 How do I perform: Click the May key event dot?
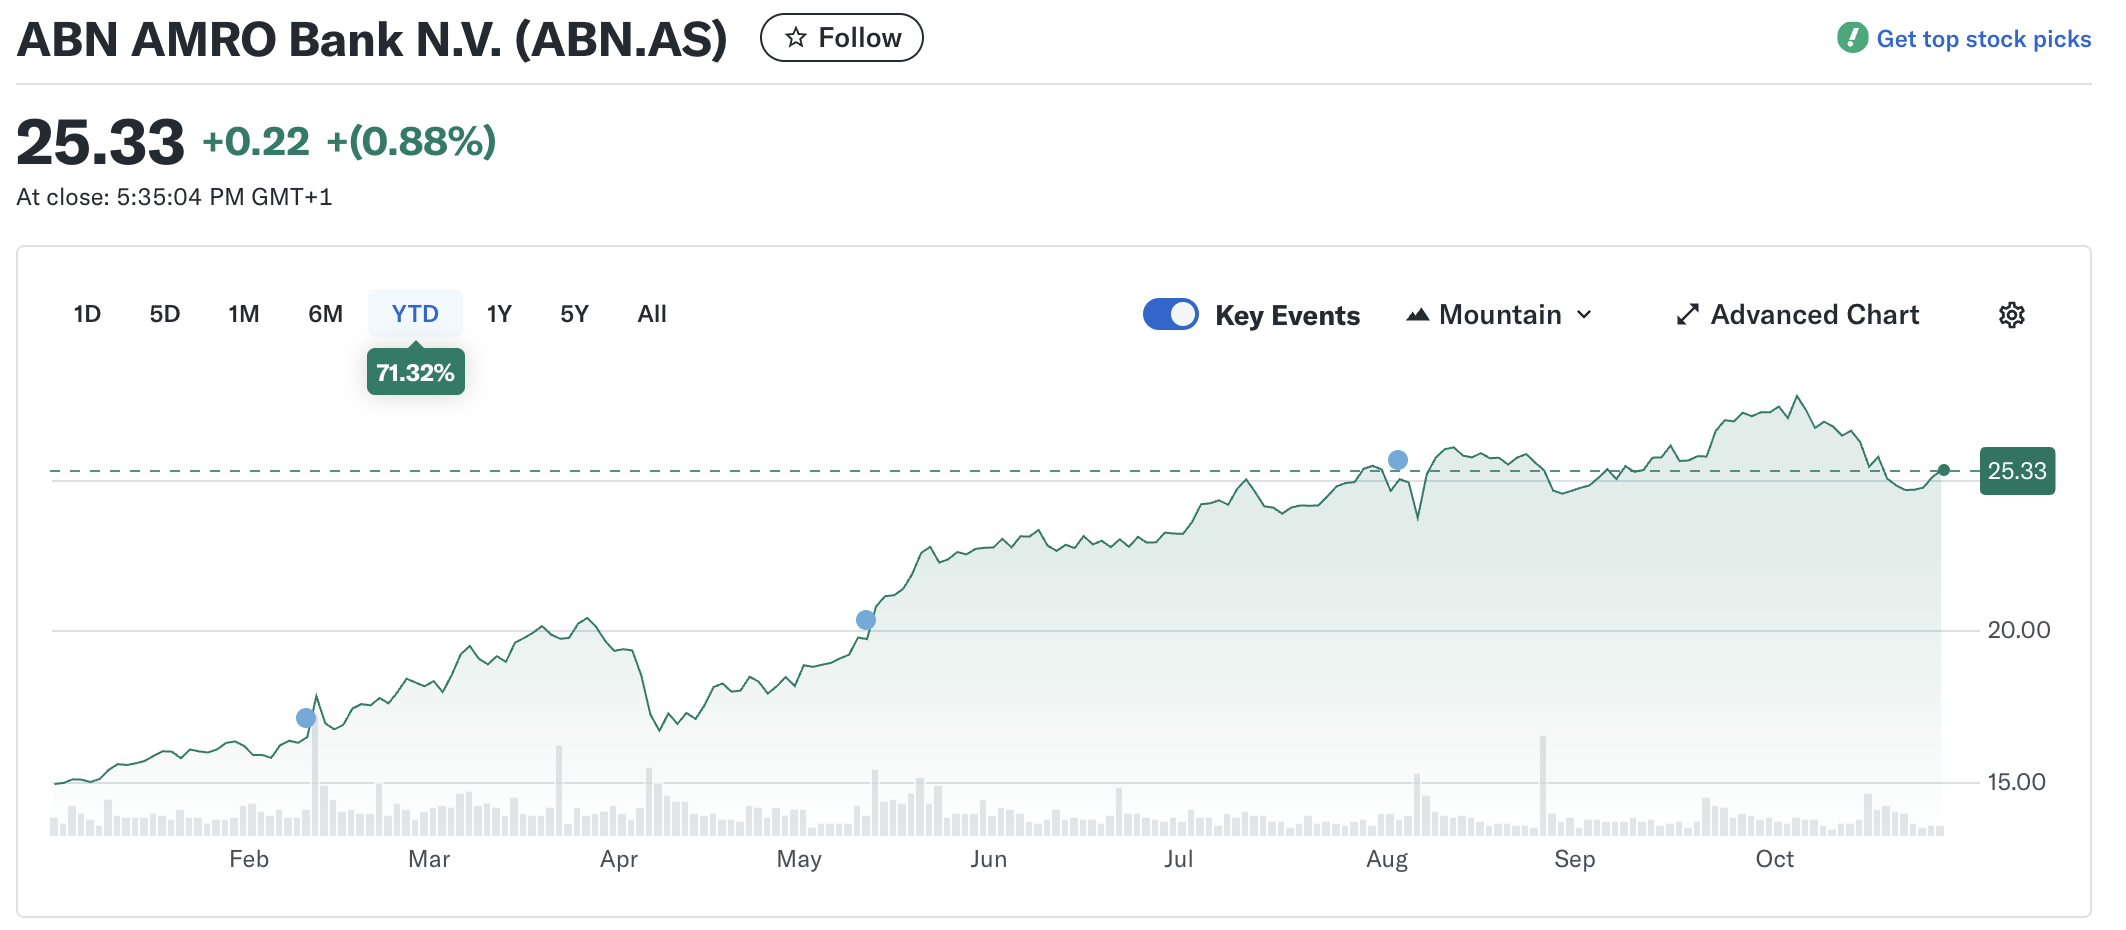(x=866, y=620)
